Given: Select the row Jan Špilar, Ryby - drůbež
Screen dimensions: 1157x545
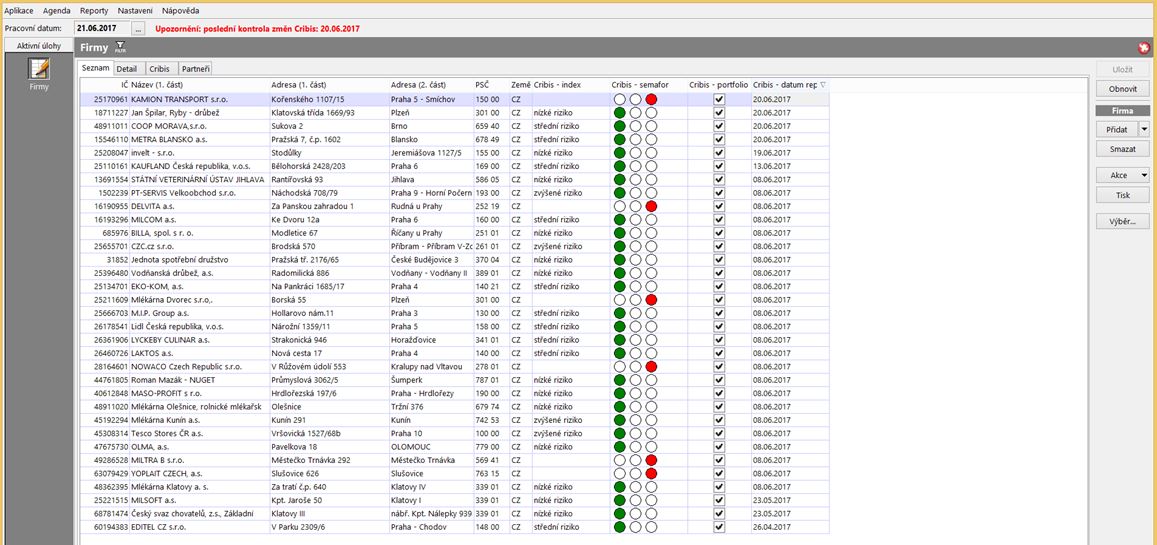Looking at the screenshot, I should pos(454,113).
